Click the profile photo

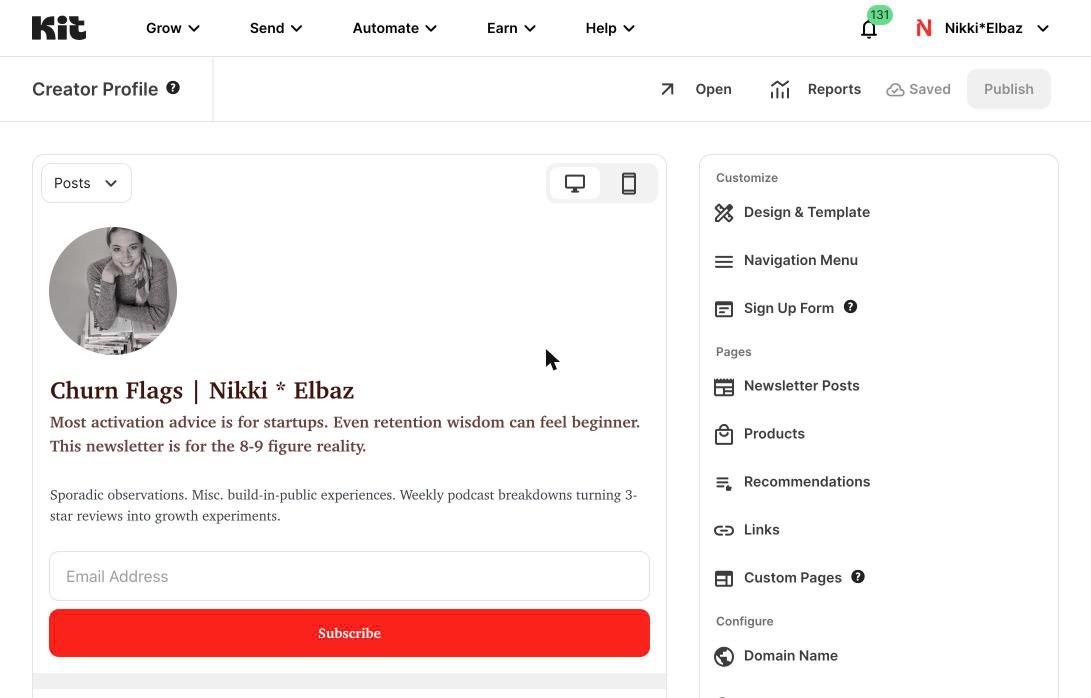point(113,291)
